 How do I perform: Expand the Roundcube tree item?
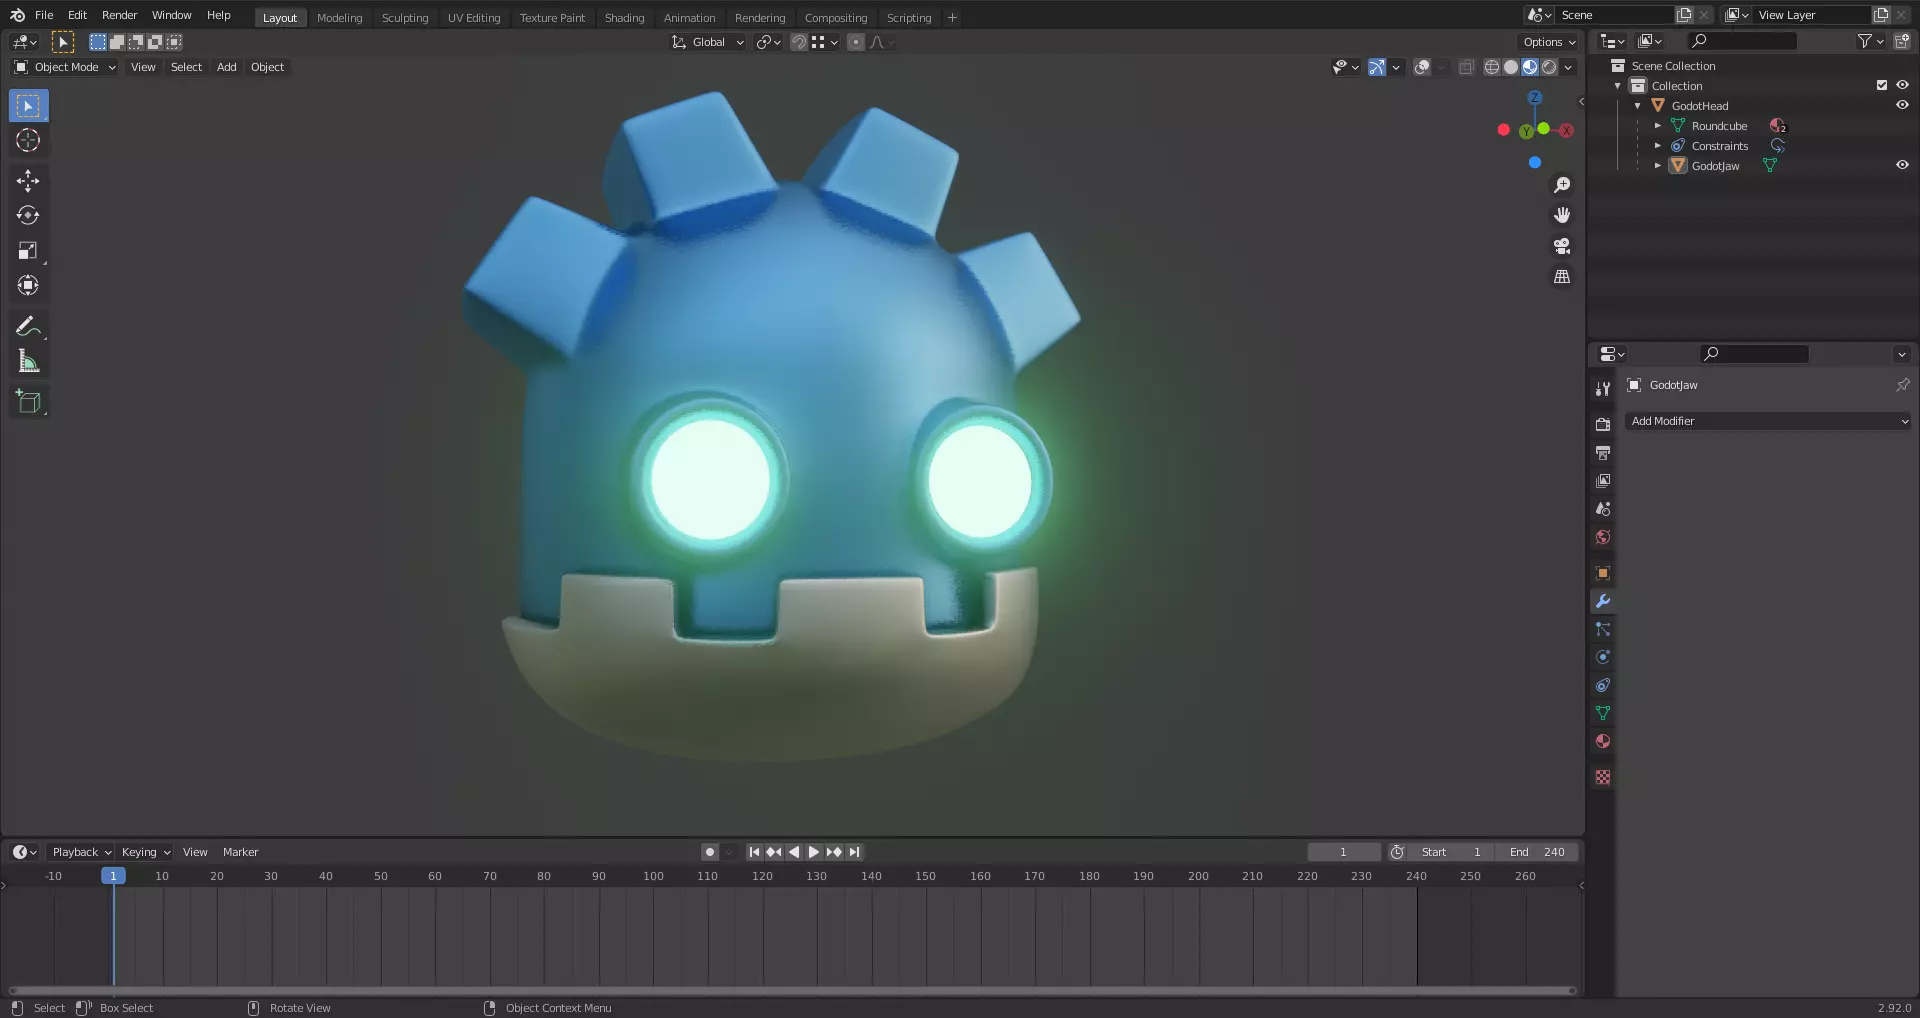point(1657,125)
